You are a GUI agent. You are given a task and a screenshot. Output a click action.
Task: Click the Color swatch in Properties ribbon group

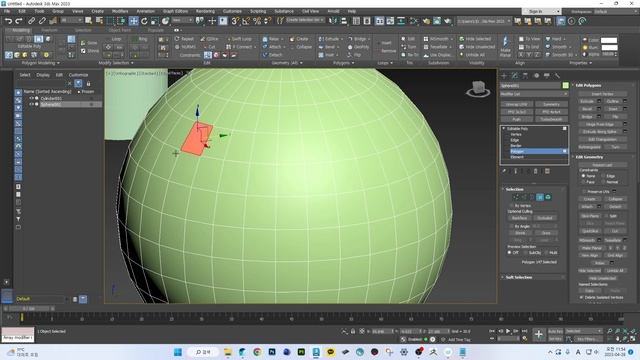tap(609, 40)
